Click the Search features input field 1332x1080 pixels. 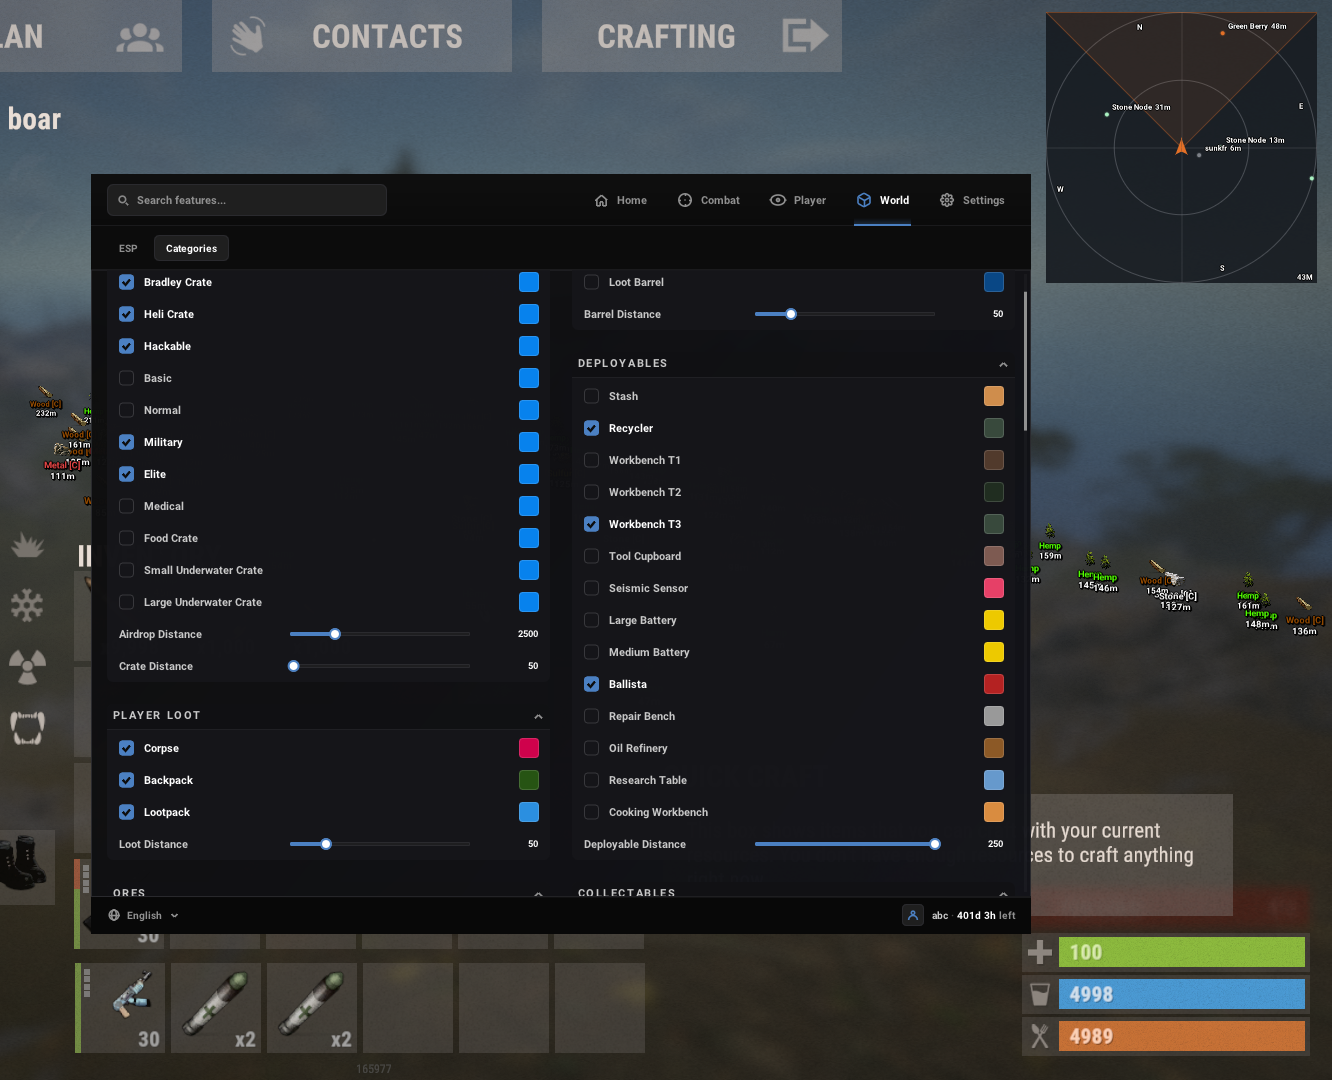(x=247, y=200)
